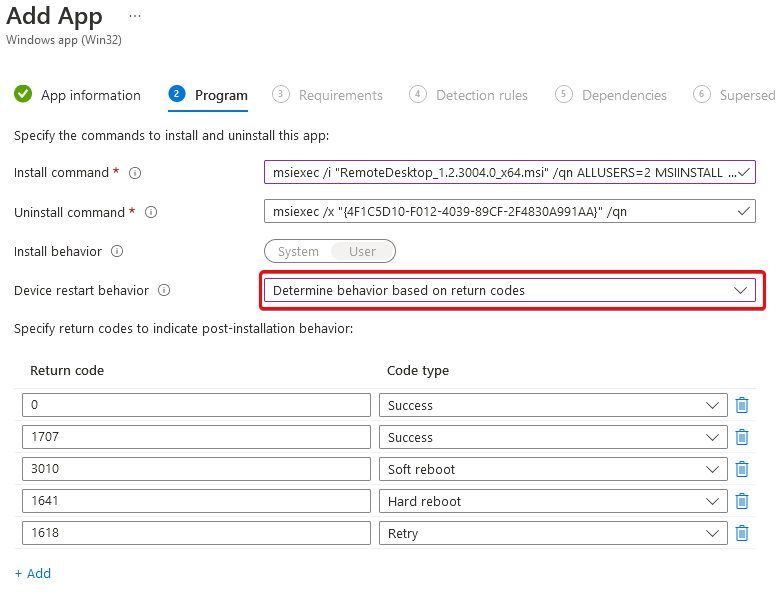Show info tooltip for Device restart behavior

pyautogui.click(x=164, y=290)
